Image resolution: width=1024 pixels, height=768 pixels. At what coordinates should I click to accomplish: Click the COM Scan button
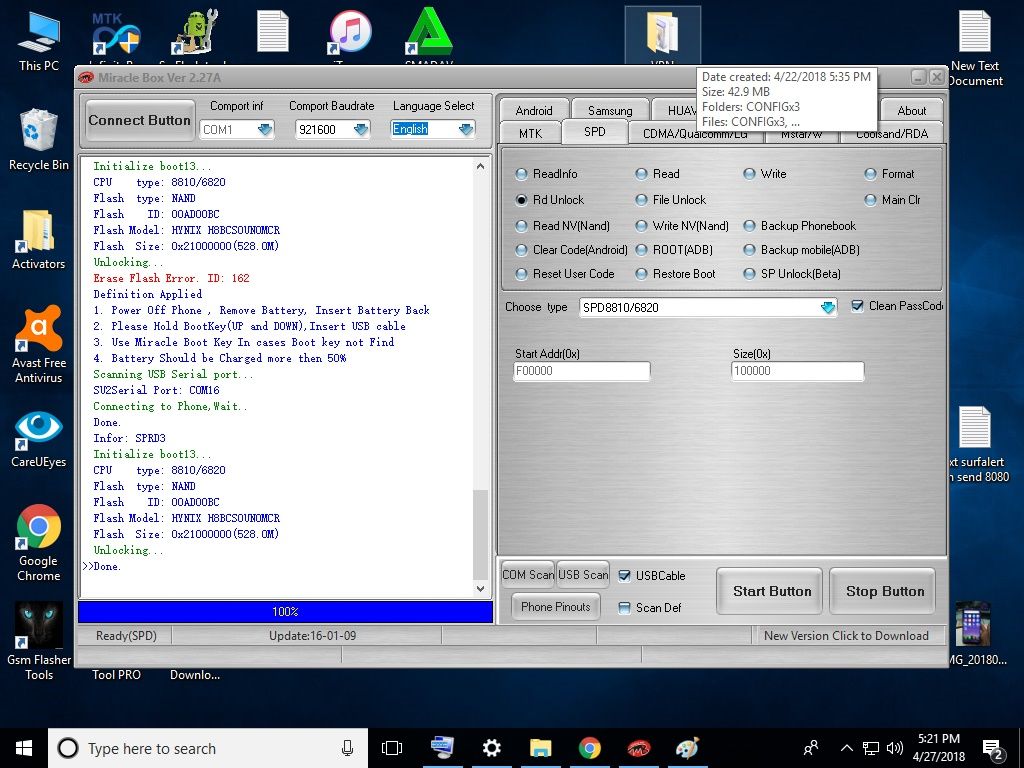pyautogui.click(x=528, y=575)
